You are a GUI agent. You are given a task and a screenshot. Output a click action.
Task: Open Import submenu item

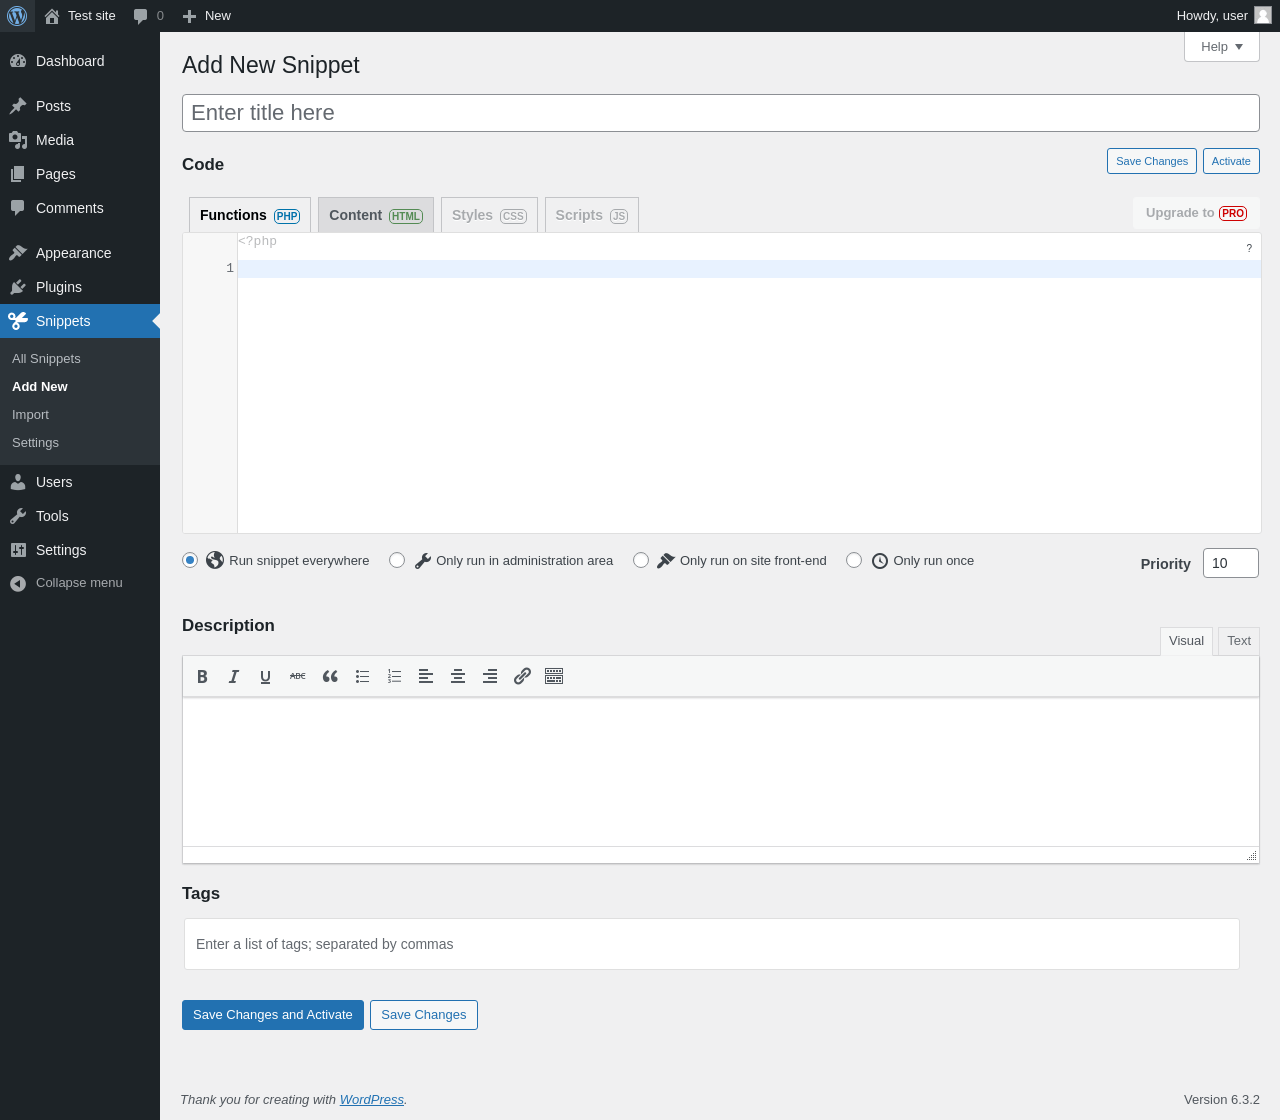click(30, 415)
